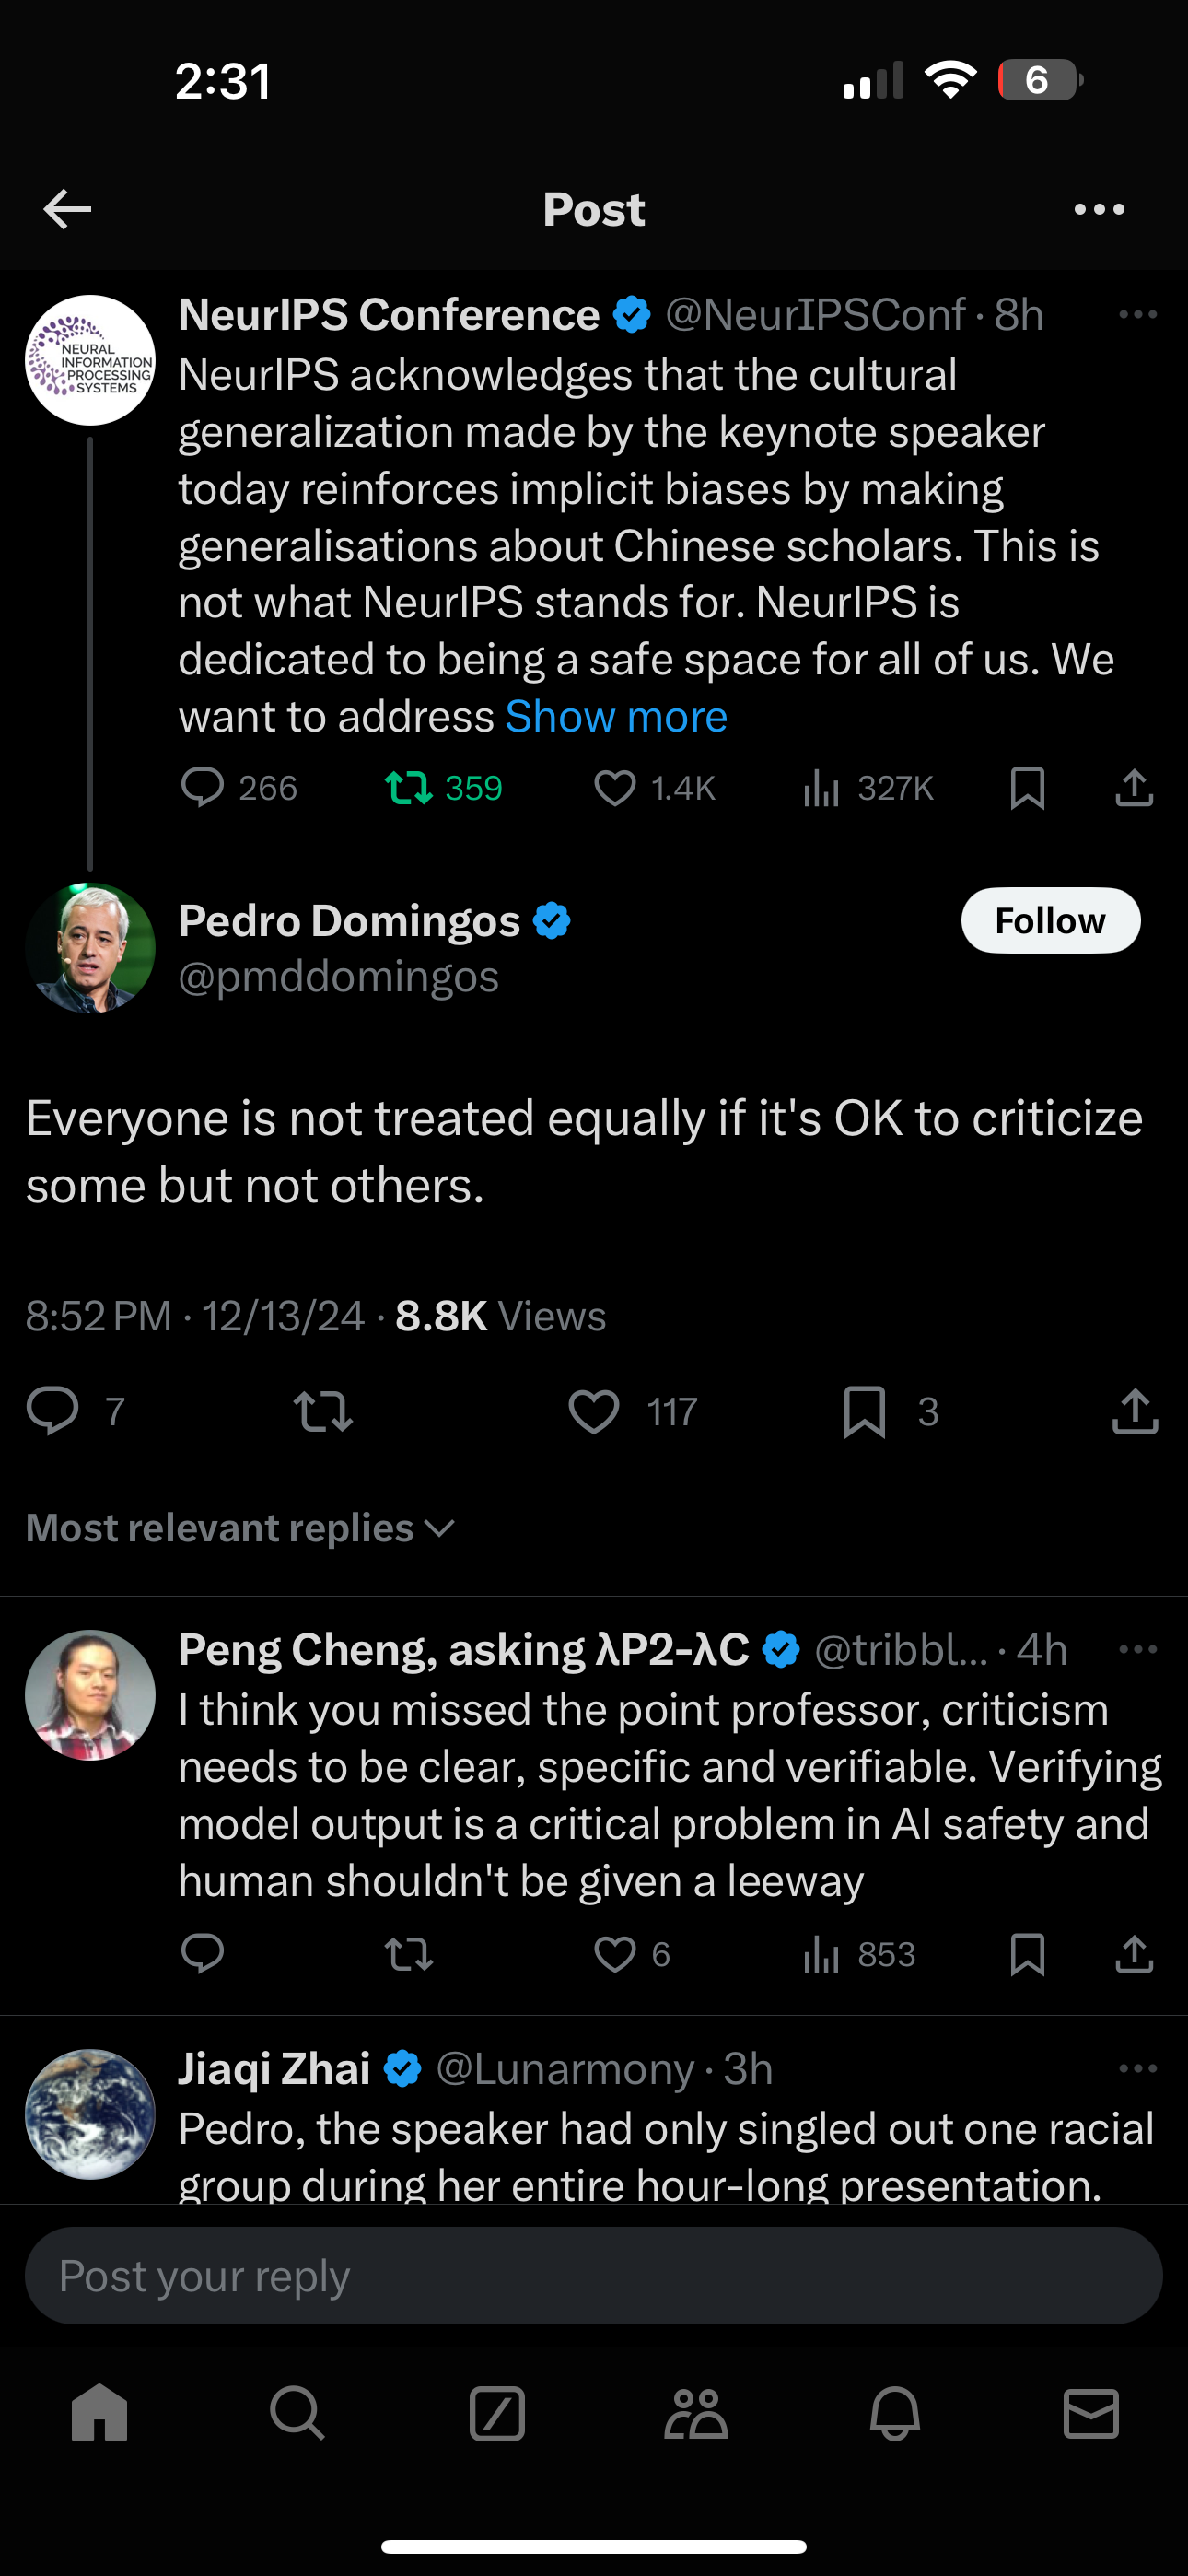Viewport: 1188px width, 2576px height.
Task: Open more options on Peng Cheng's reply
Action: 1137,1650
